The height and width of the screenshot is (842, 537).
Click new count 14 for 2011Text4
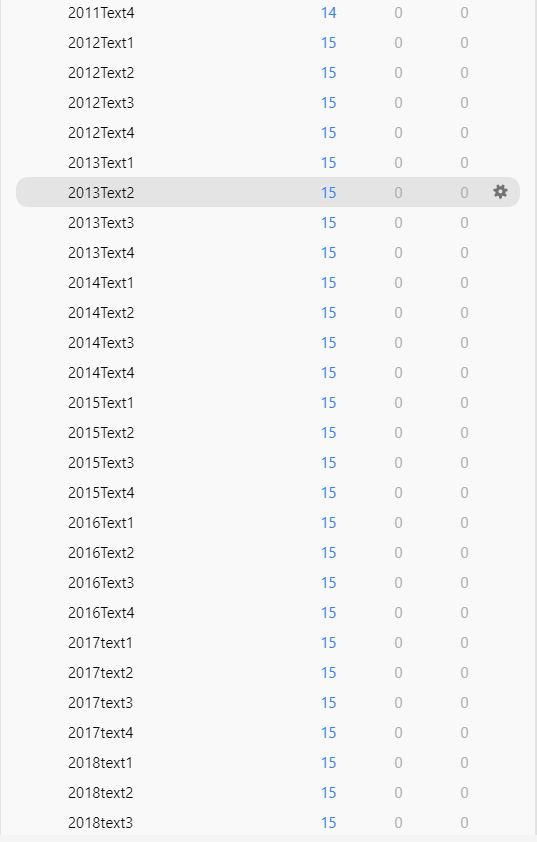click(x=329, y=13)
